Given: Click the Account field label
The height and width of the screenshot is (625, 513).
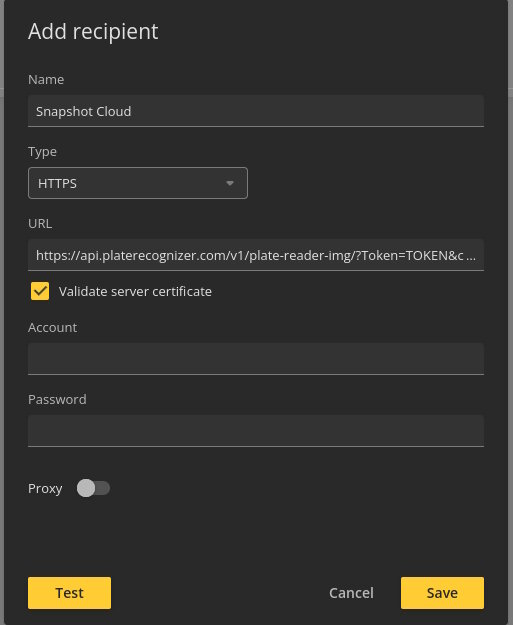Looking at the screenshot, I should pyautogui.click(x=52, y=327).
